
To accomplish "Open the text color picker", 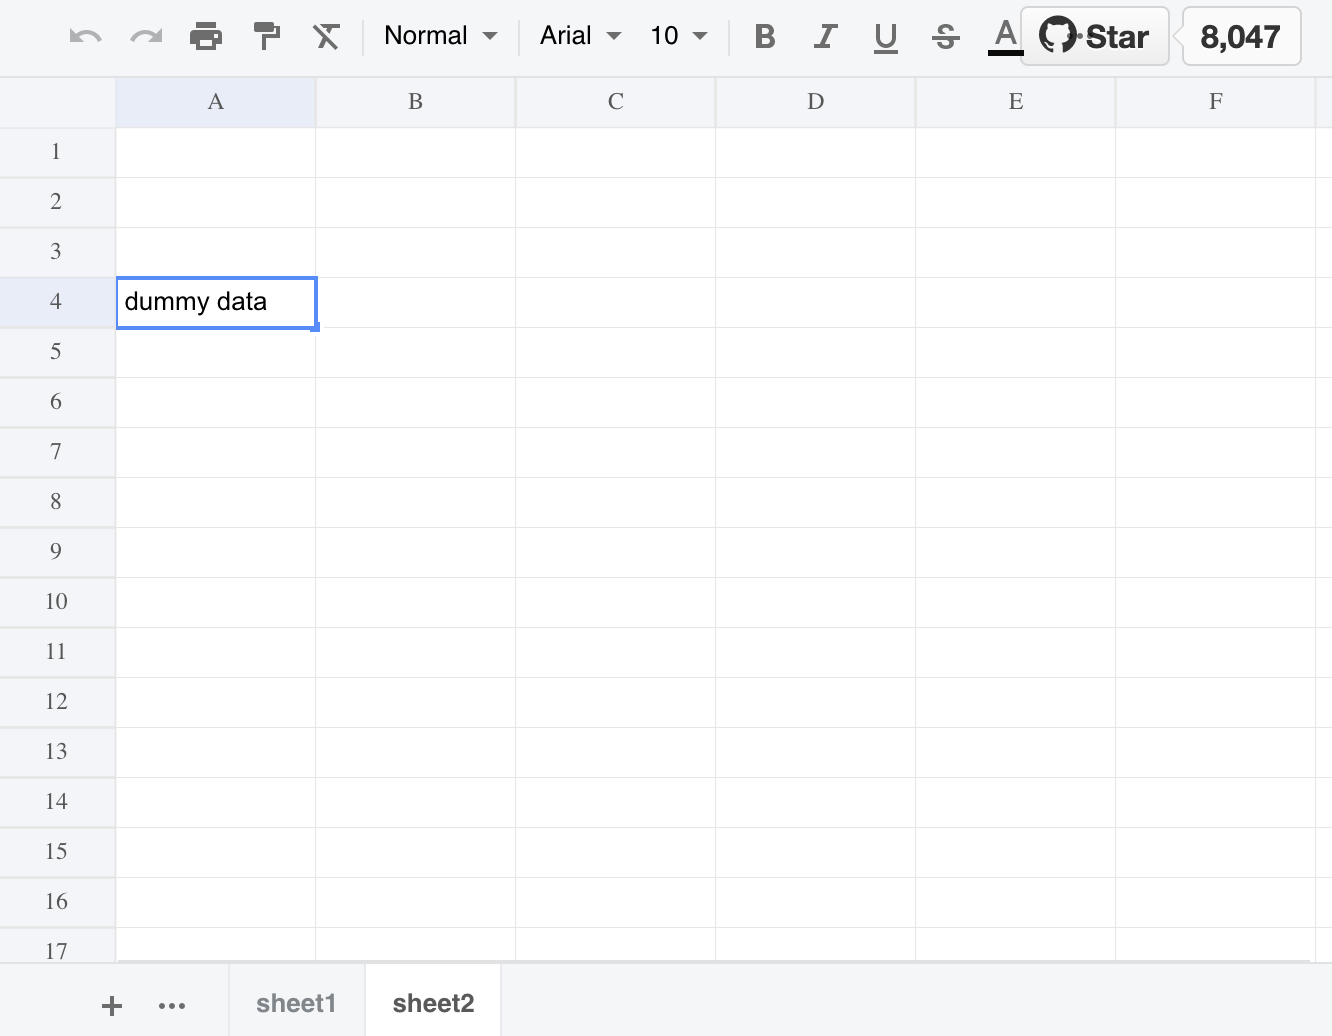I will (1003, 35).
